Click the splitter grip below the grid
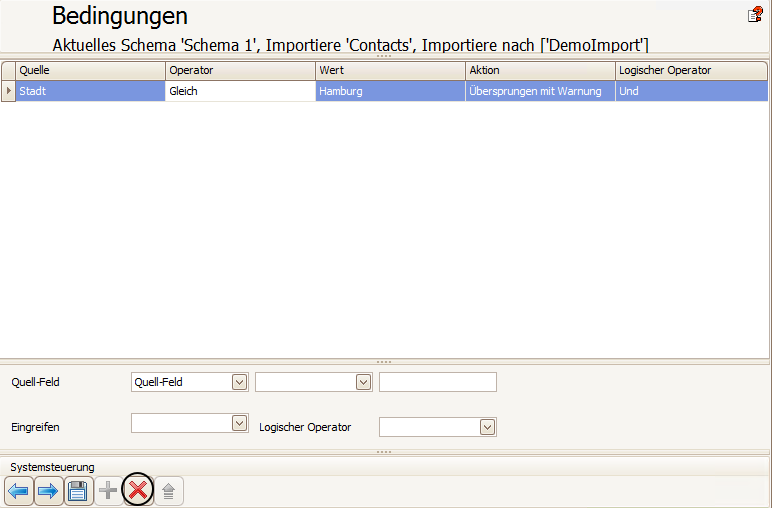 (384, 362)
